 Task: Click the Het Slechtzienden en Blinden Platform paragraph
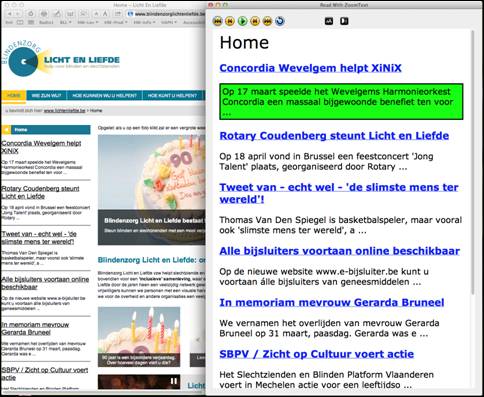click(x=326, y=380)
